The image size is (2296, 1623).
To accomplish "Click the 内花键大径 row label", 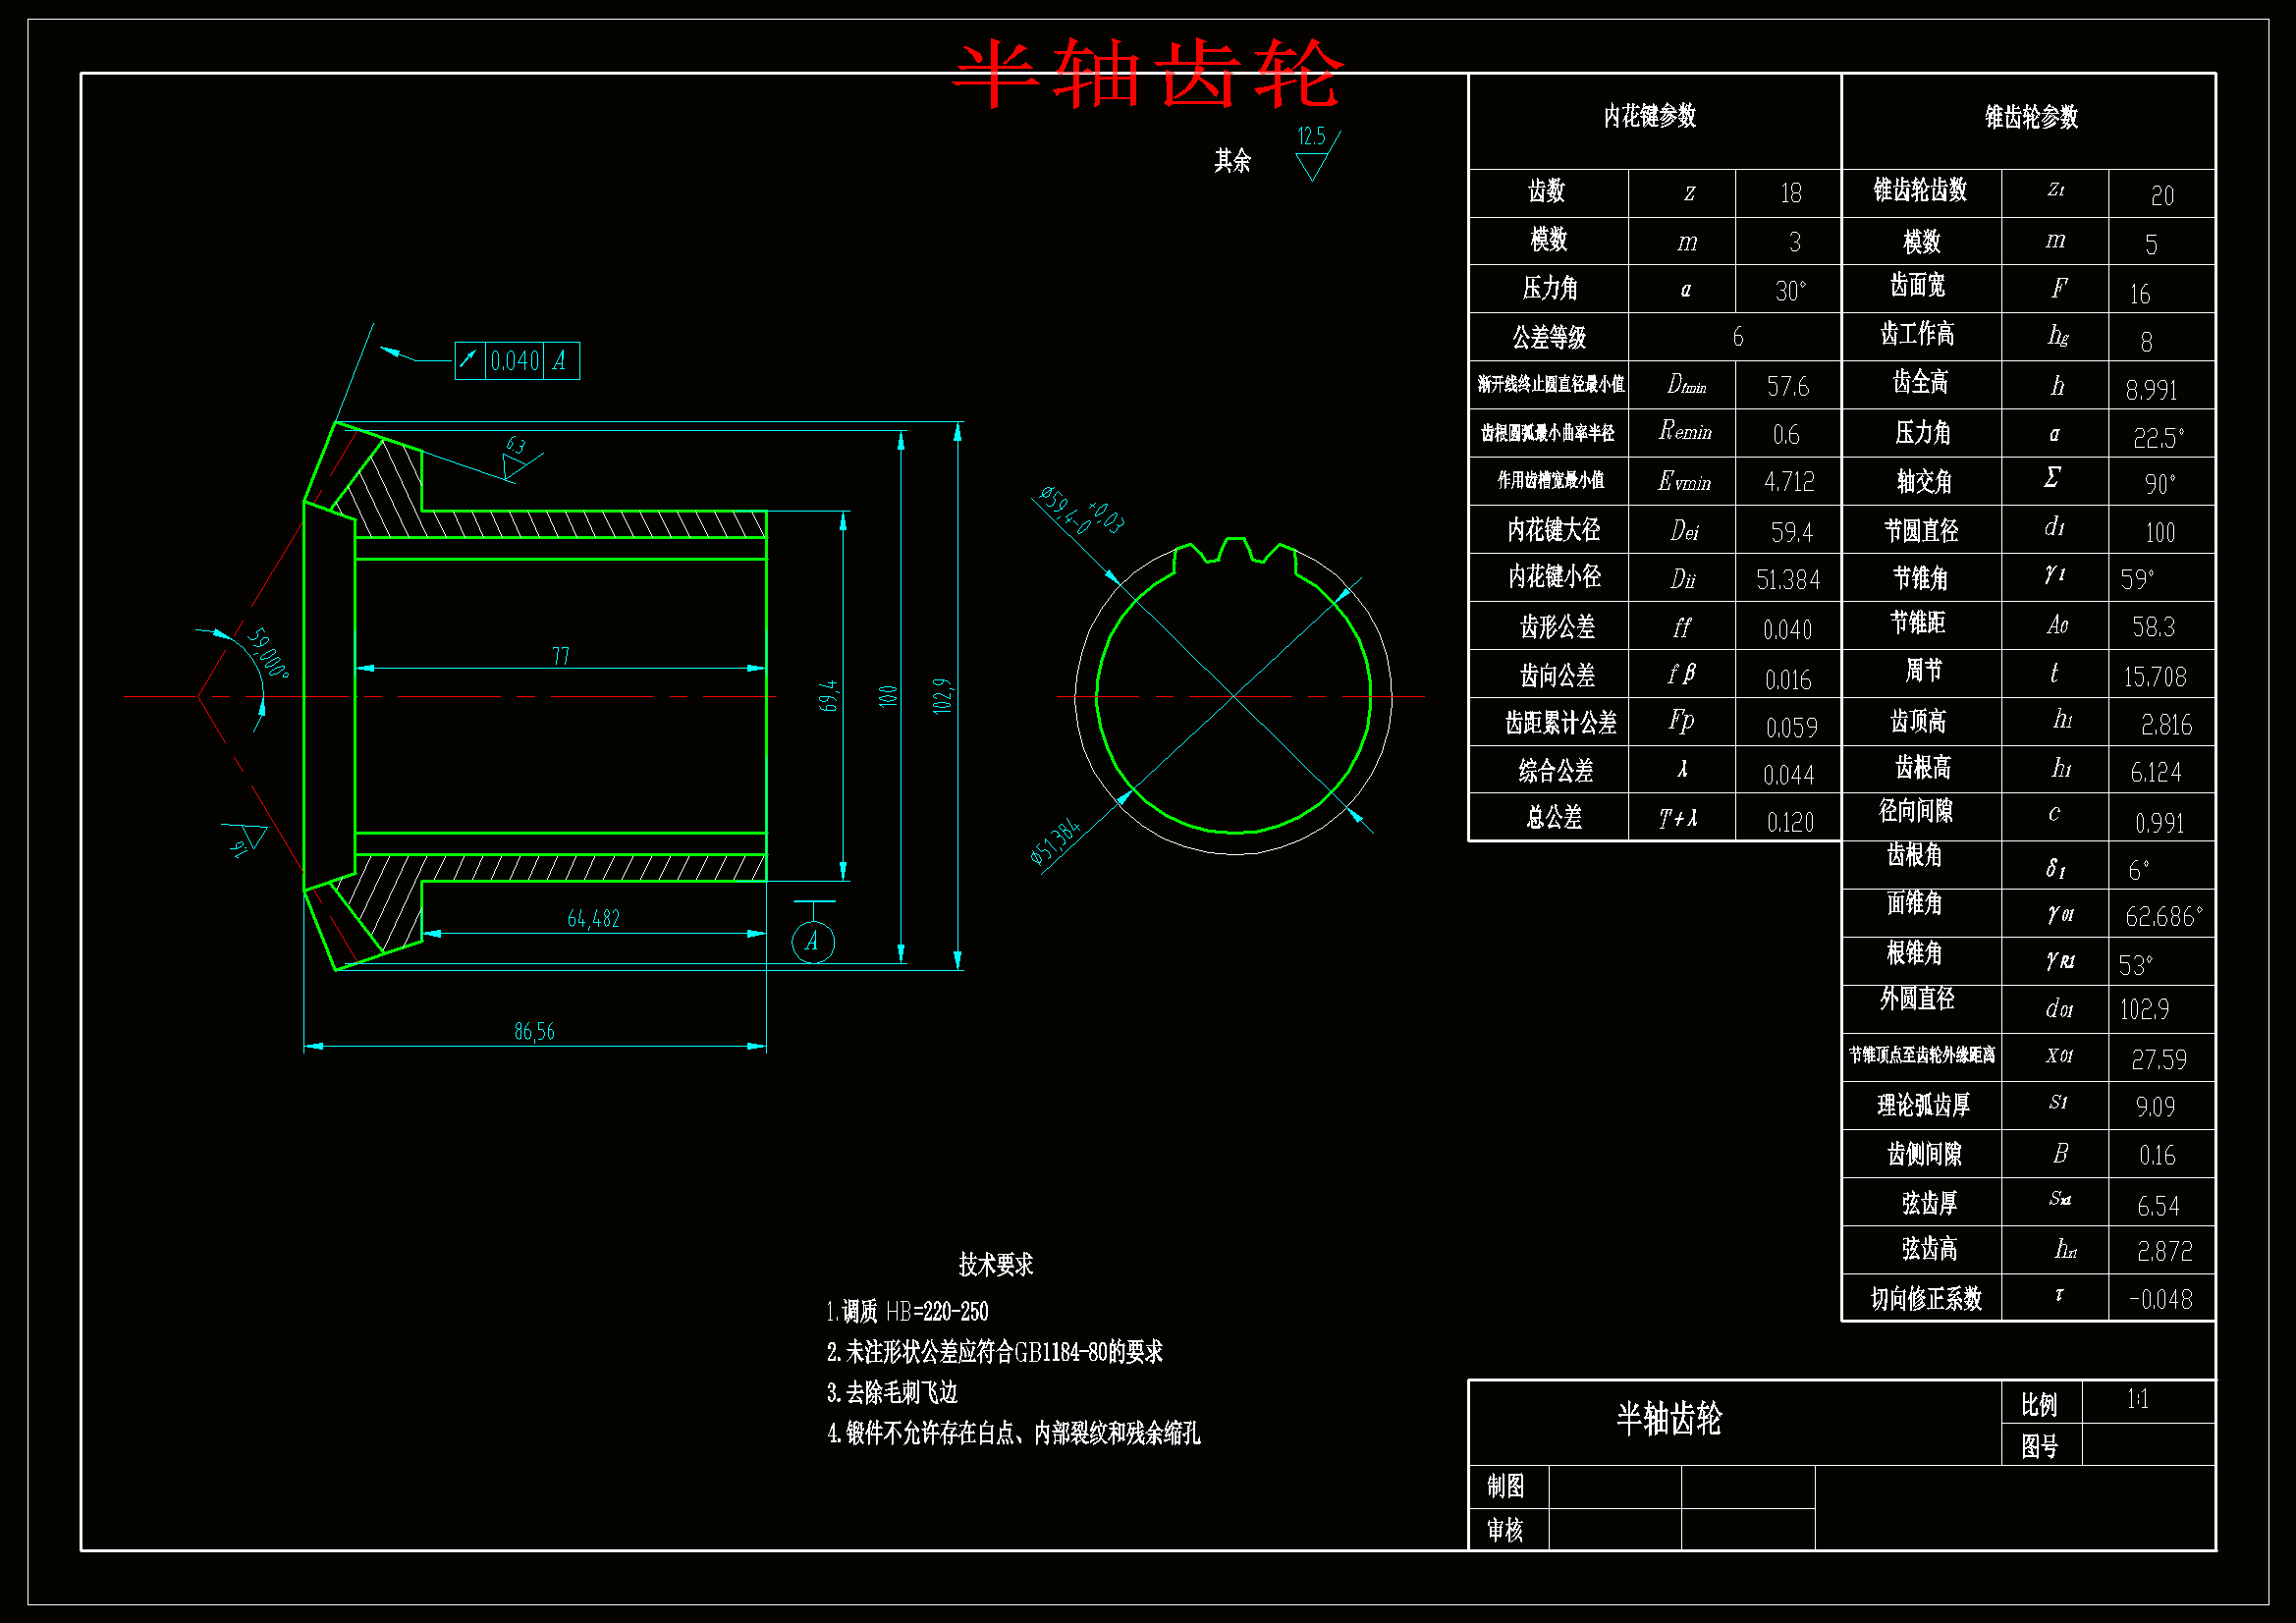I will pyautogui.click(x=1554, y=530).
